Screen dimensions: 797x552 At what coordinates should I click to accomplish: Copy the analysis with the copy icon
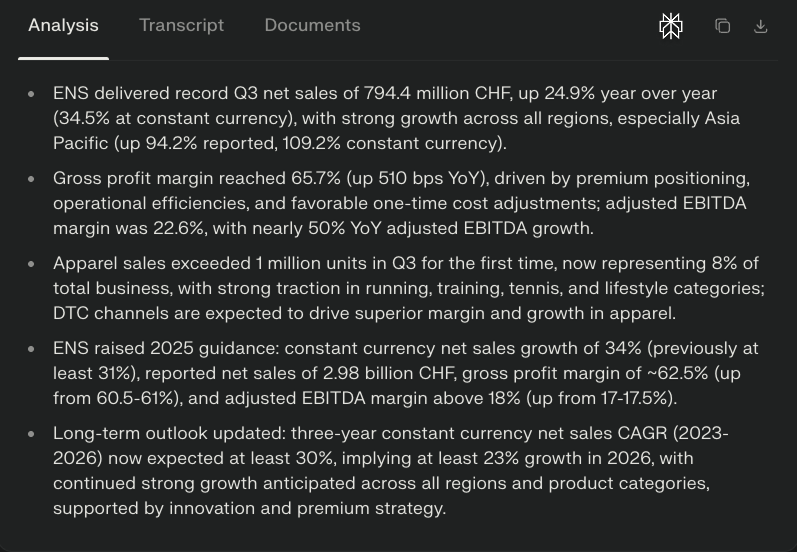pyautogui.click(x=722, y=26)
